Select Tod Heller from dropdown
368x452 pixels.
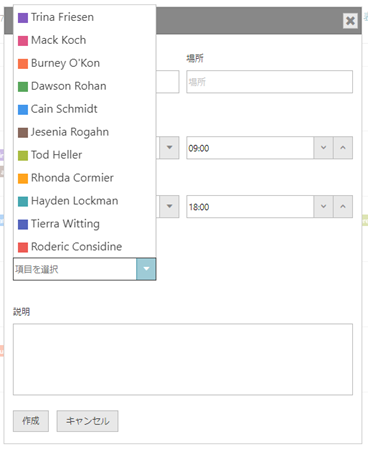pyautogui.click(x=85, y=155)
